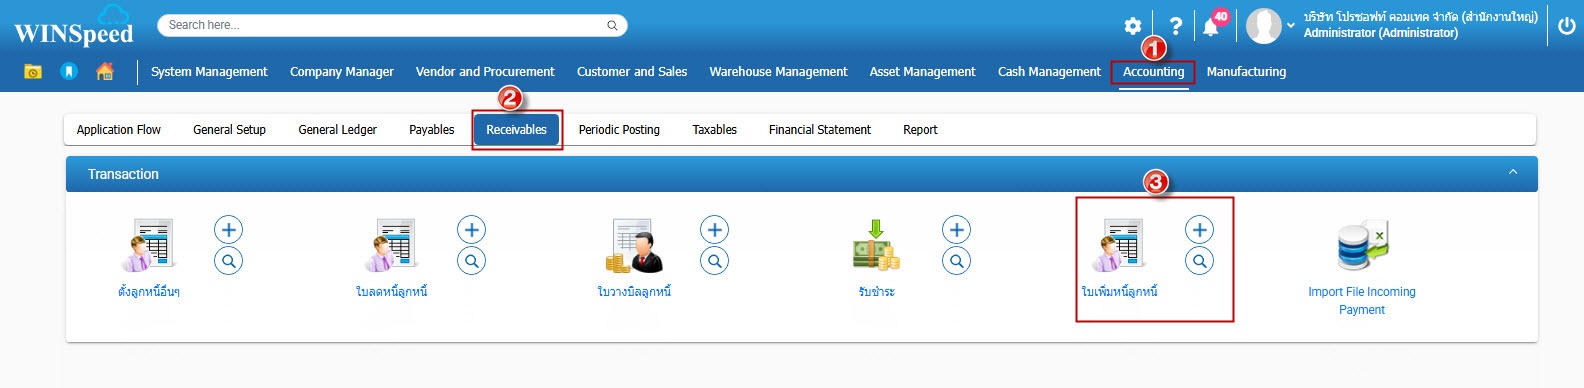This screenshot has height=388, width=1584.
Task: Add new ตั้งลูกหนี้อื่นๆ with plus icon
Action: click(229, 230)
